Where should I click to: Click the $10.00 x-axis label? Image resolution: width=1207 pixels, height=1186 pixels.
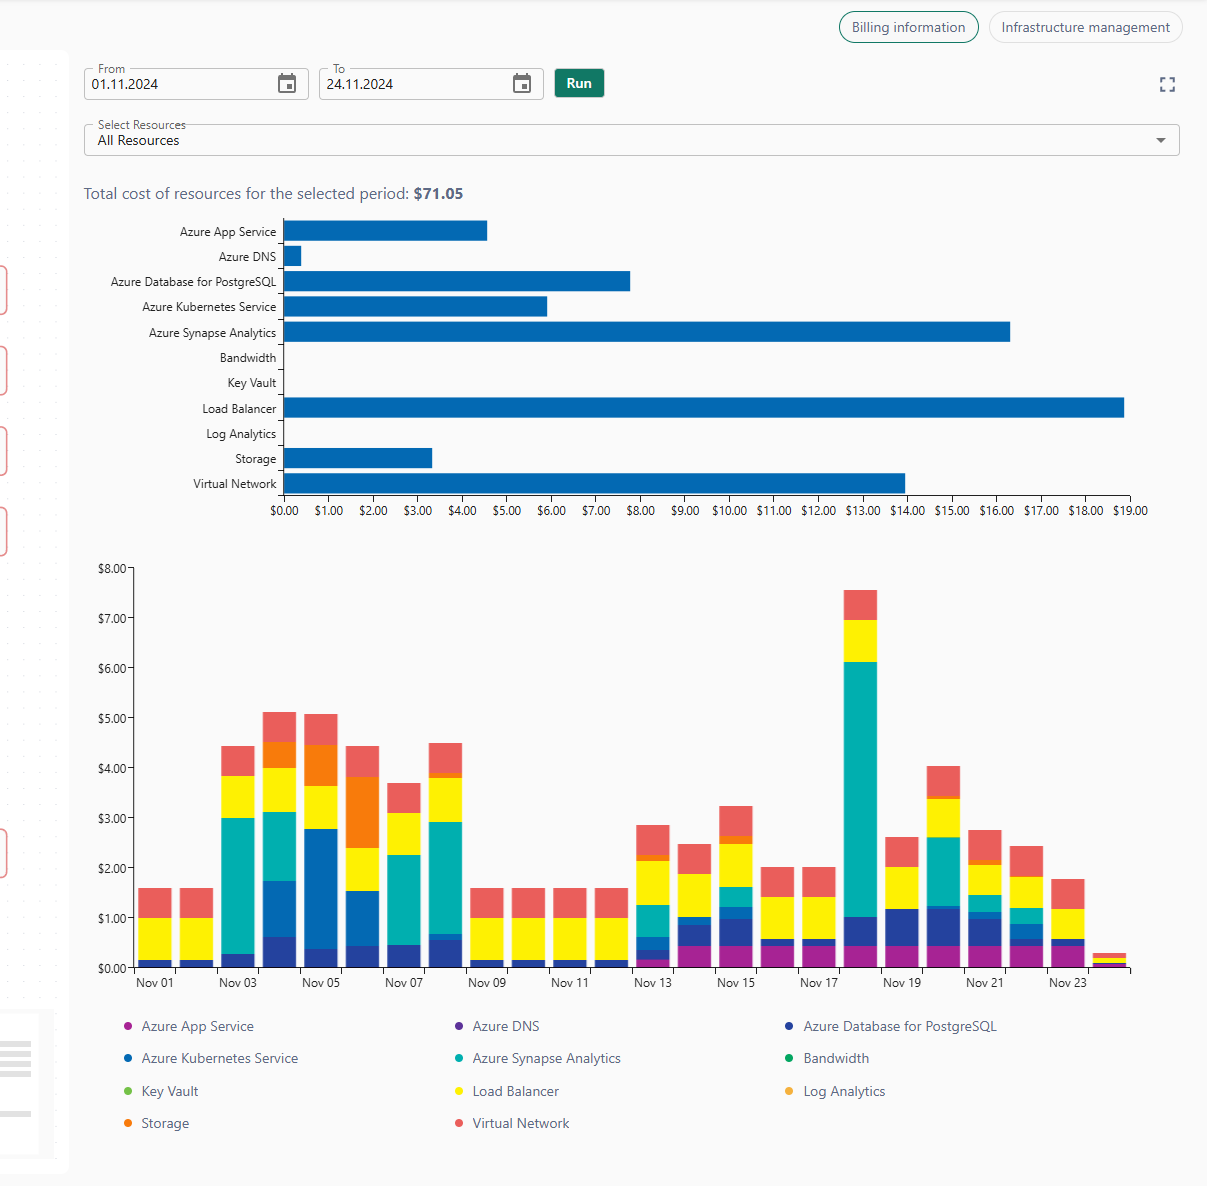coord(729,511)
